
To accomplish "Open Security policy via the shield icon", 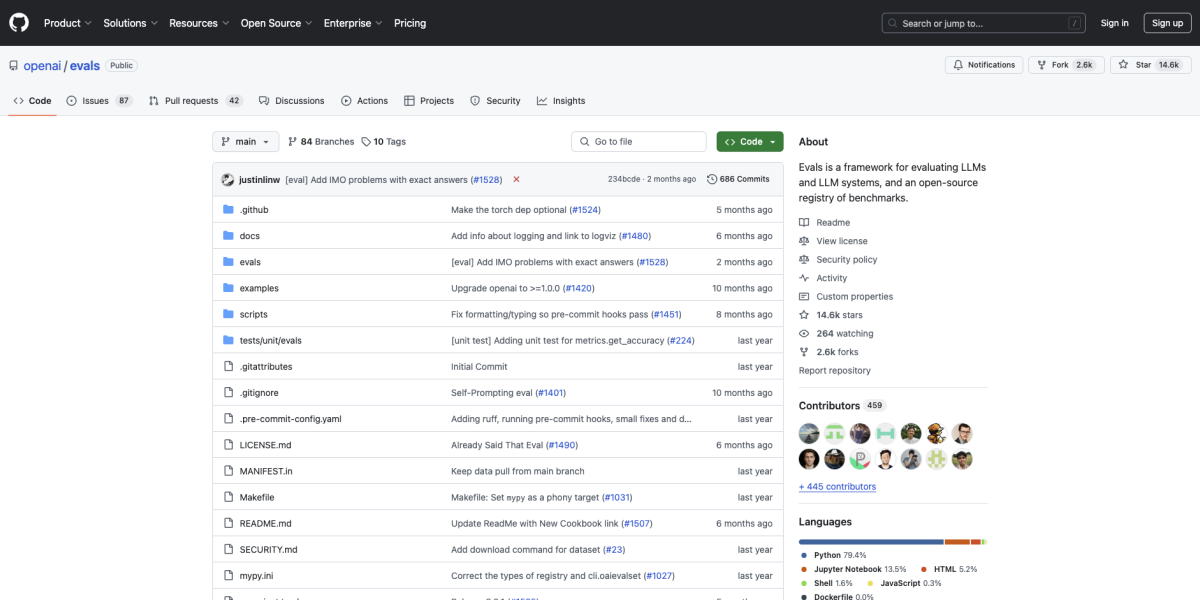I will pyautogui.click(x=807, y=259).
